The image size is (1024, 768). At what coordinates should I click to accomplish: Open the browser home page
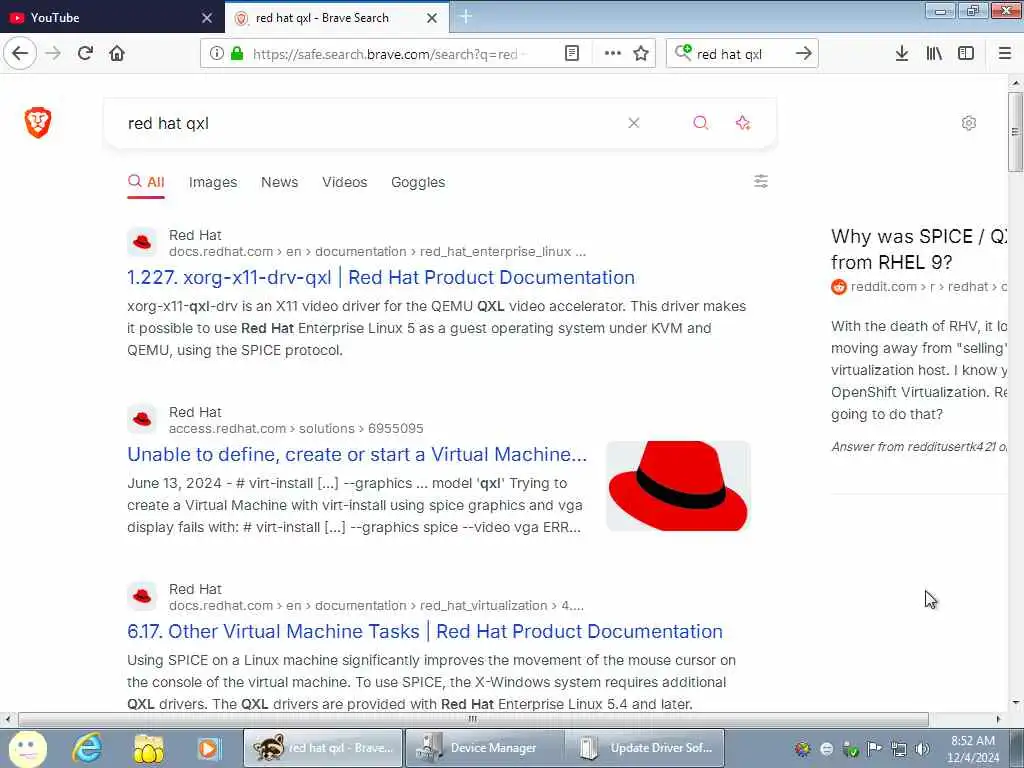tap(117, 53)
